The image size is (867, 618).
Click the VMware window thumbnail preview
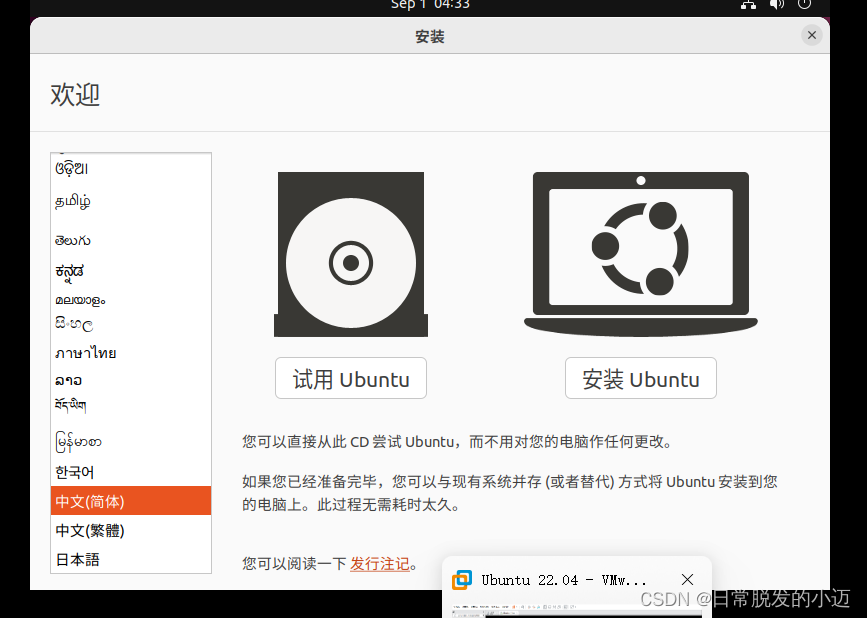click(577, 611)
